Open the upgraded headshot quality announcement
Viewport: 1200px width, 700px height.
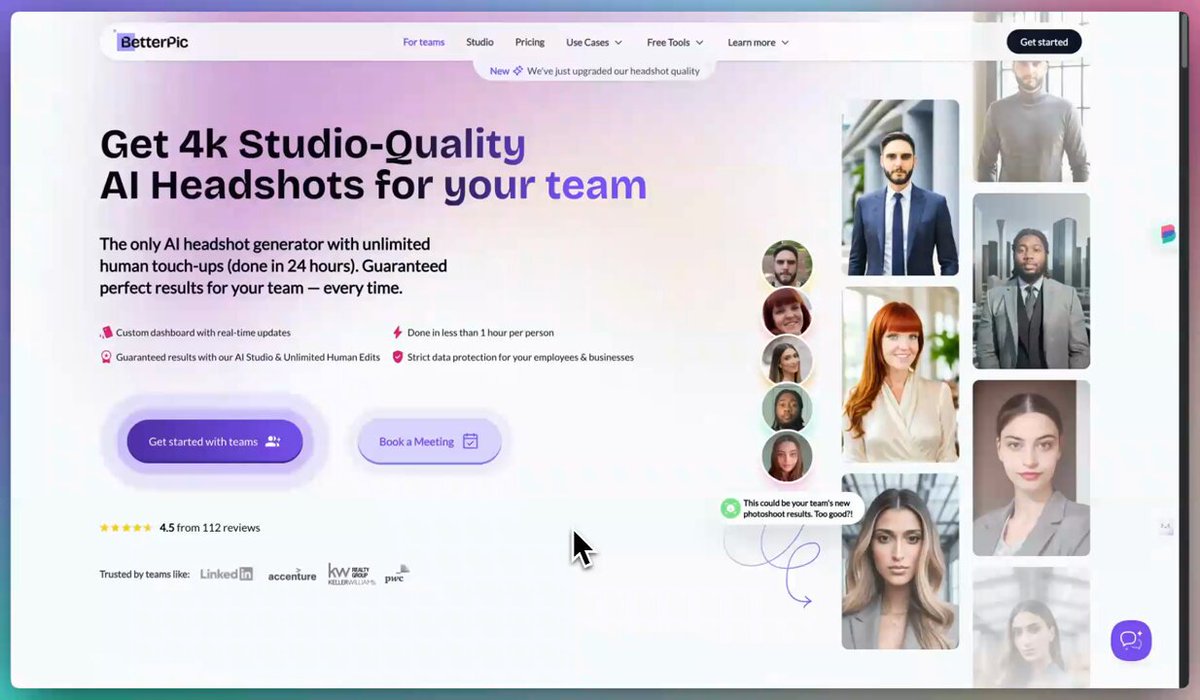coord(594,71)
